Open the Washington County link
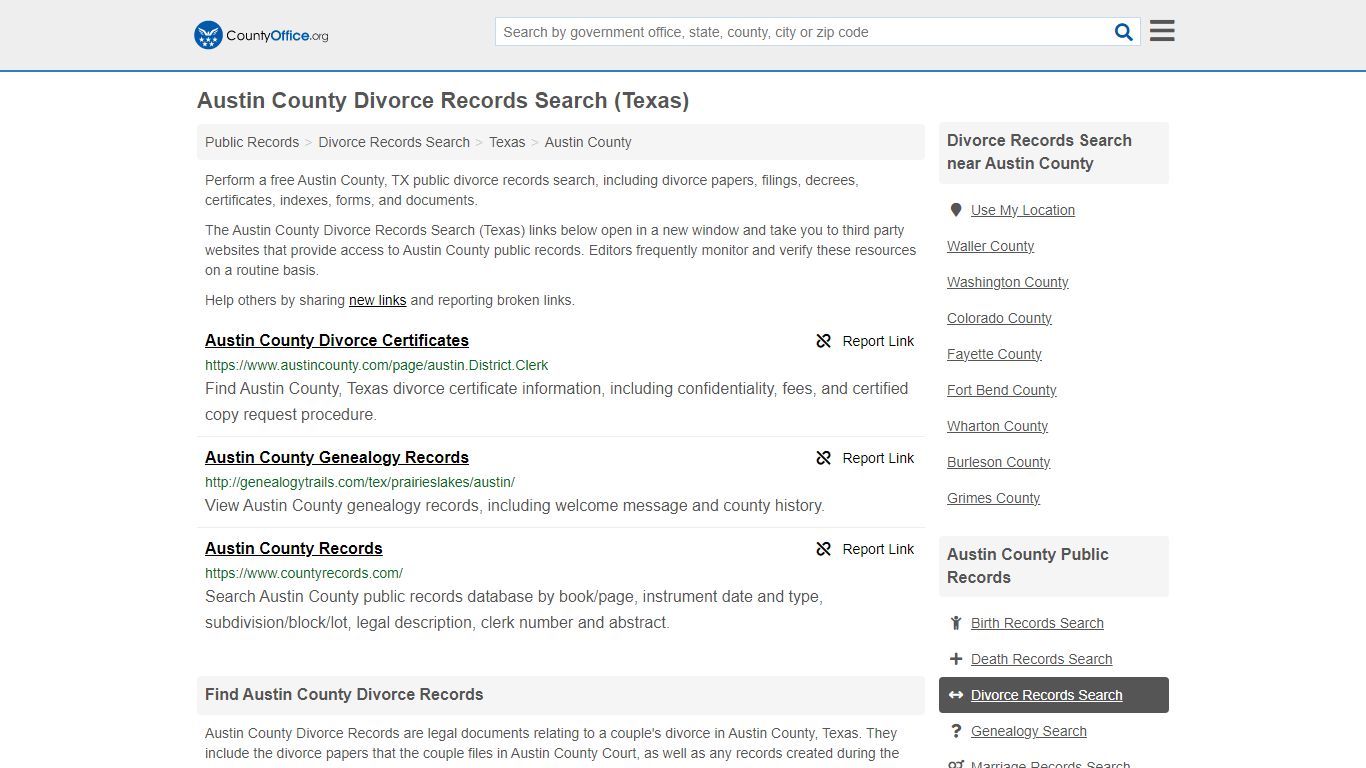This screenshot has height=768, width=1366. [1007, 282]
